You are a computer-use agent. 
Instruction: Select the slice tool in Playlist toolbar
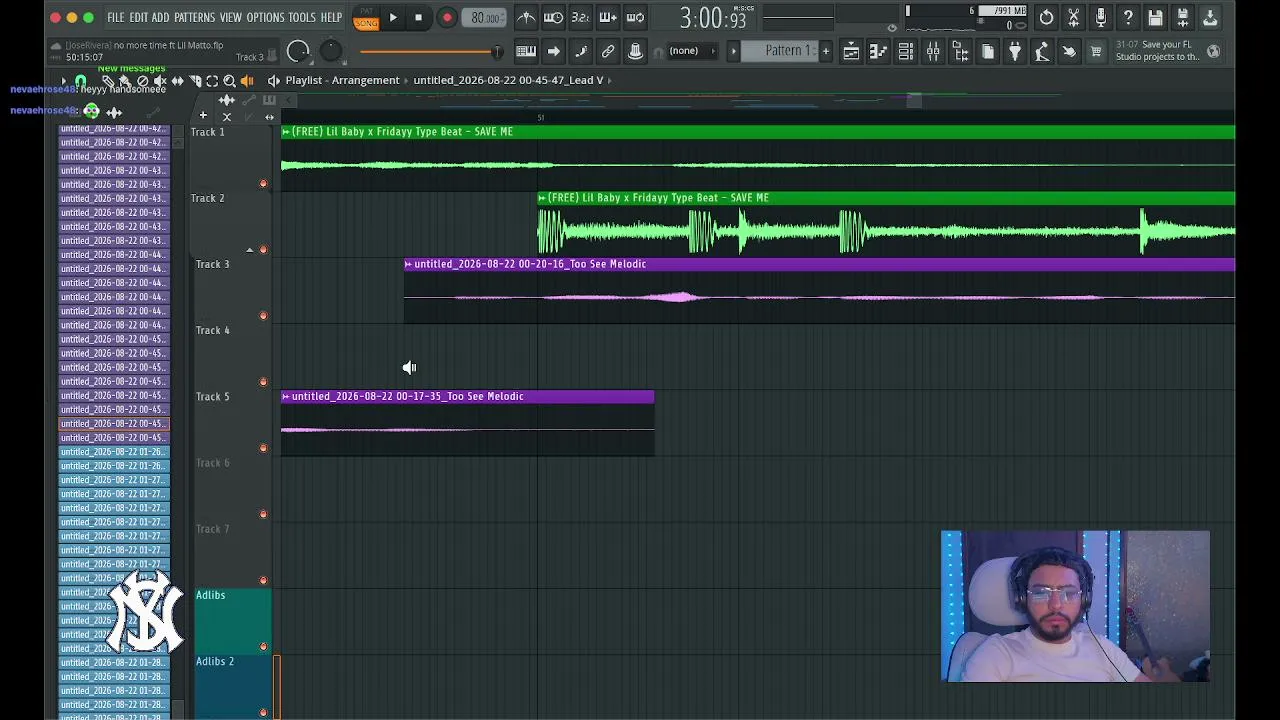tap(195, 81)
